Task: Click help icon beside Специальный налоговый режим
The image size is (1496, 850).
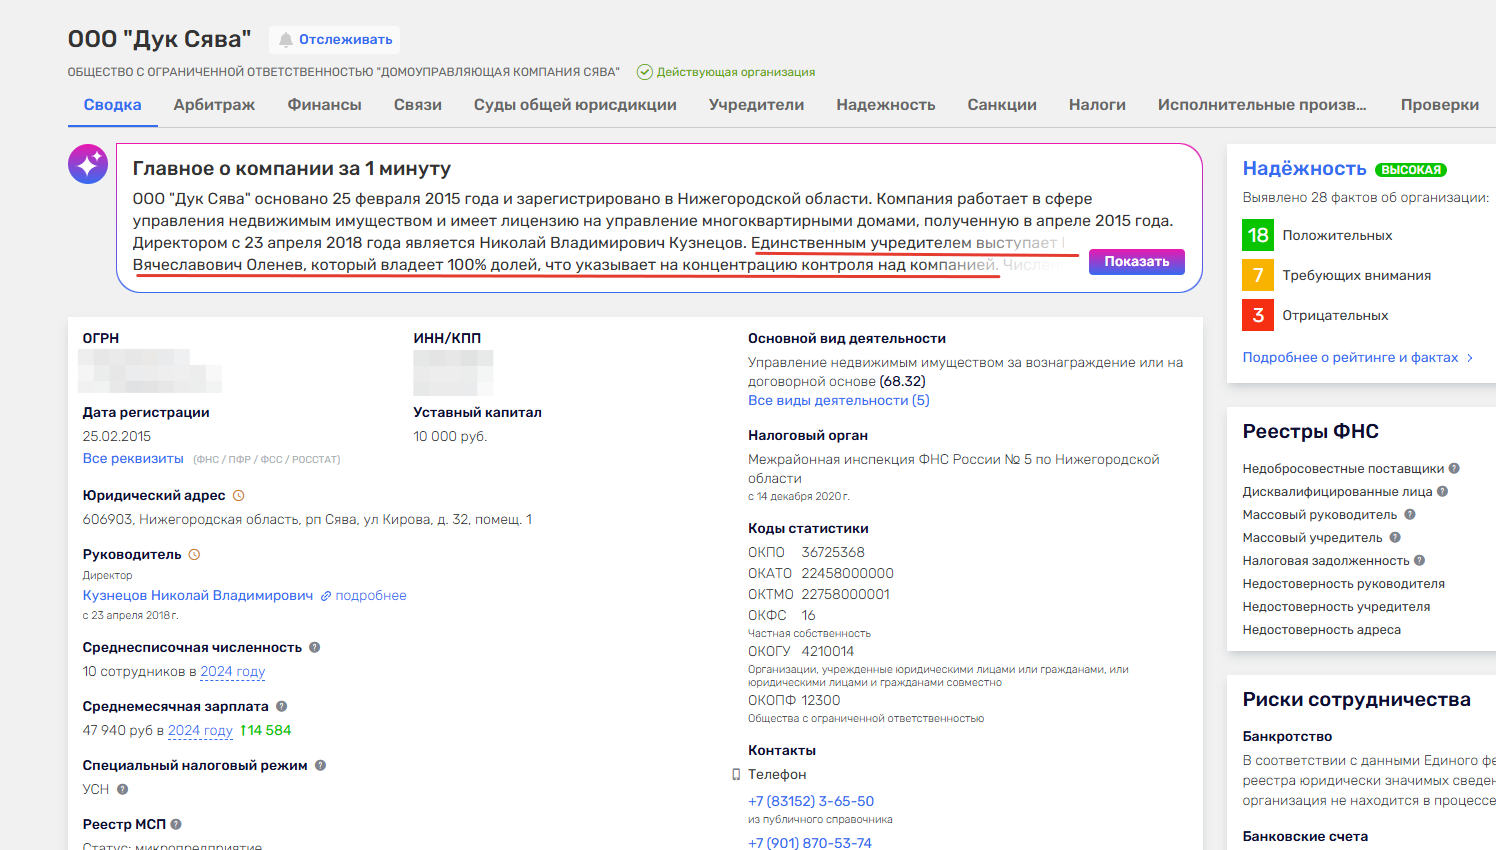Action: tap(321, 766)
